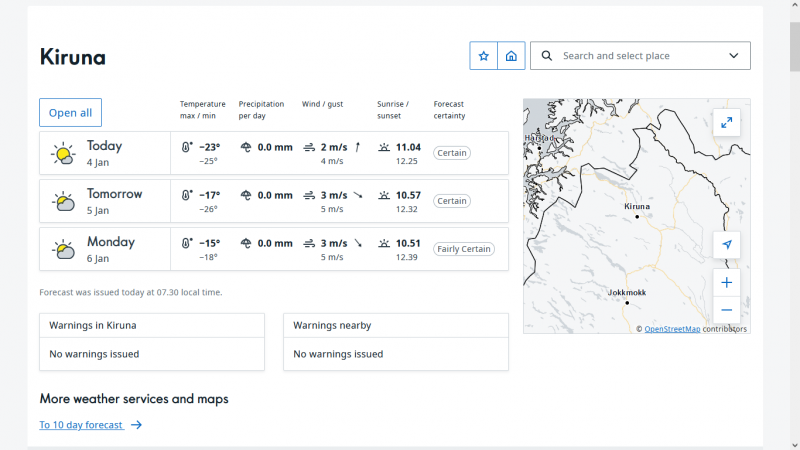The width and height of the screenshot is (800, 450).
Task: Click the Warnings nearby panel
Action: coord(395,341)
